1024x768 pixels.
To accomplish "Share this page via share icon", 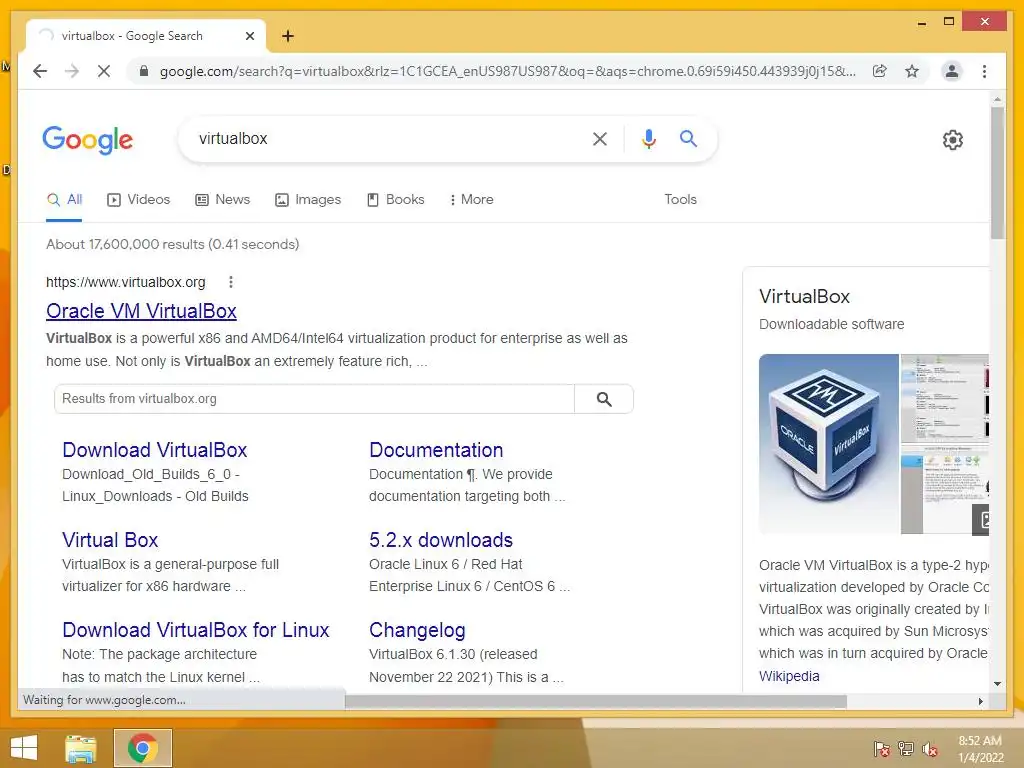I will click(880, 71).
